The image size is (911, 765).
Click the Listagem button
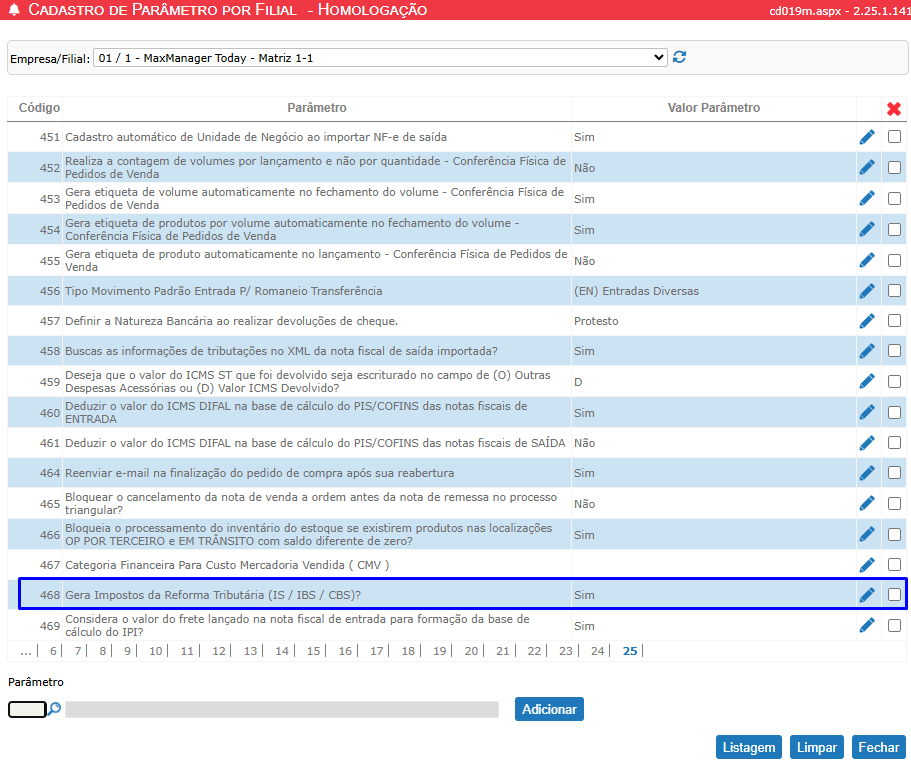[x=749, y=747]
